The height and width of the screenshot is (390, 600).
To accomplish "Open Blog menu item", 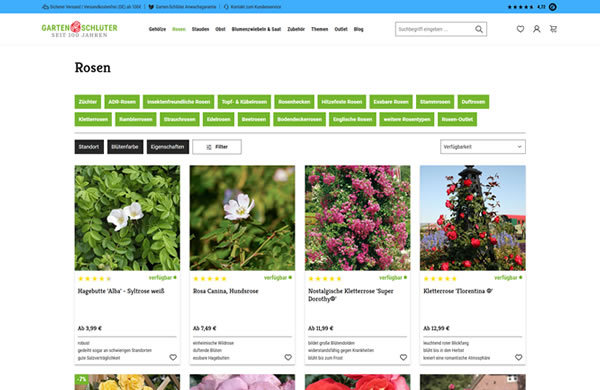I will click(359, 29).
